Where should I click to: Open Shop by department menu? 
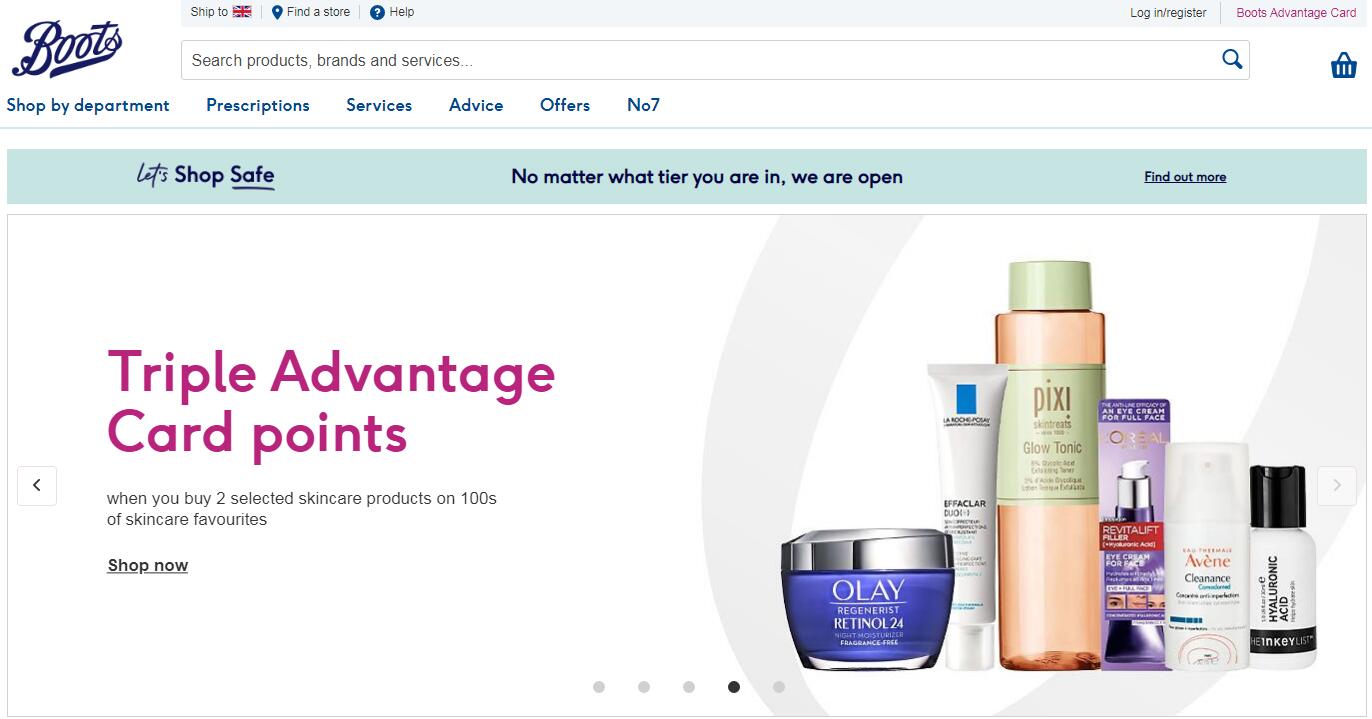pyautogui.click(x=88, y=105)
